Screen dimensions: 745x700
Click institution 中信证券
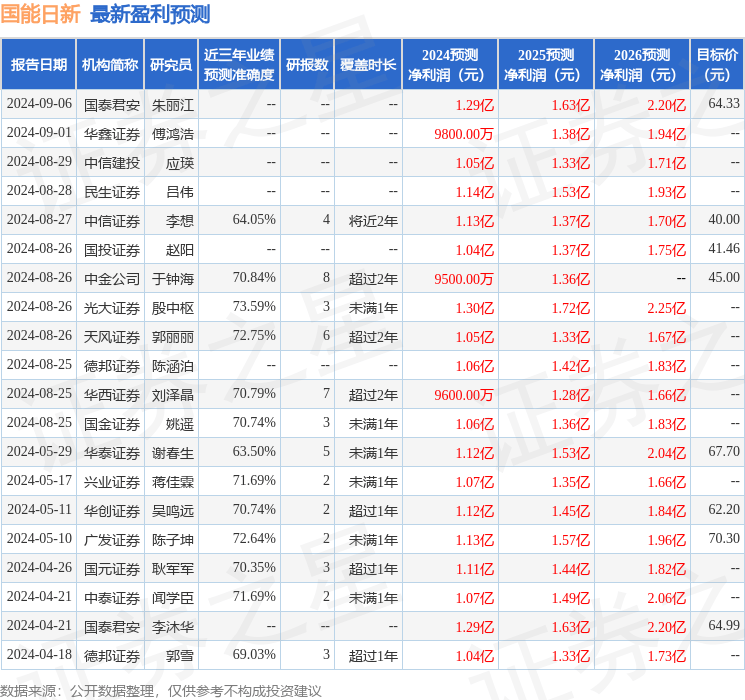[112, 221]
